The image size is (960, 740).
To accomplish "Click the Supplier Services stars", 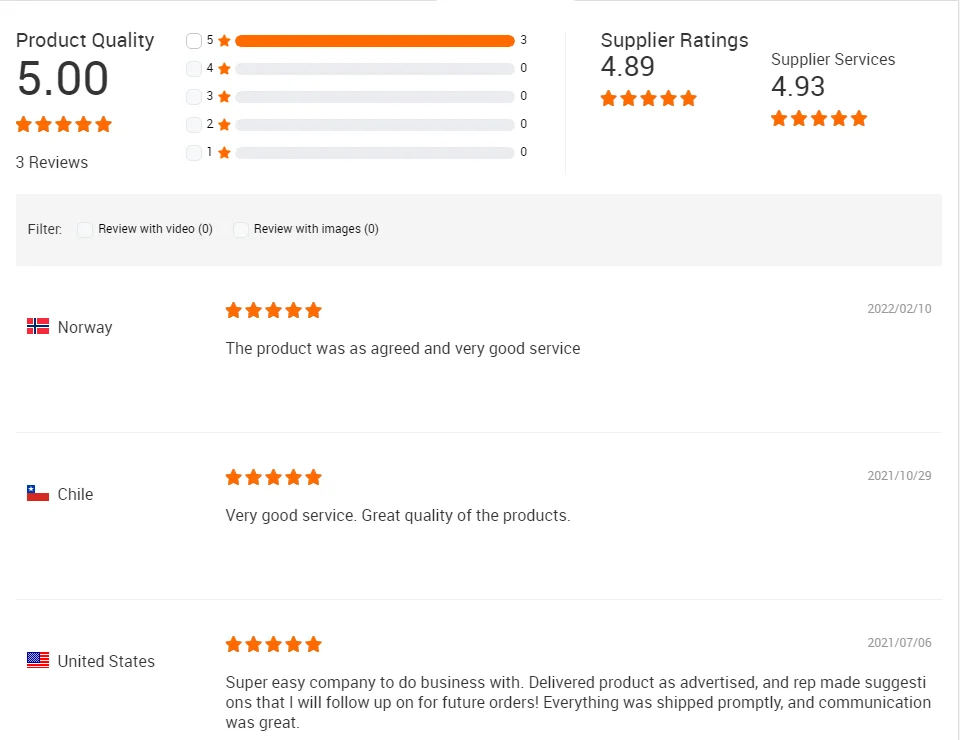I will tap(818, 119).
